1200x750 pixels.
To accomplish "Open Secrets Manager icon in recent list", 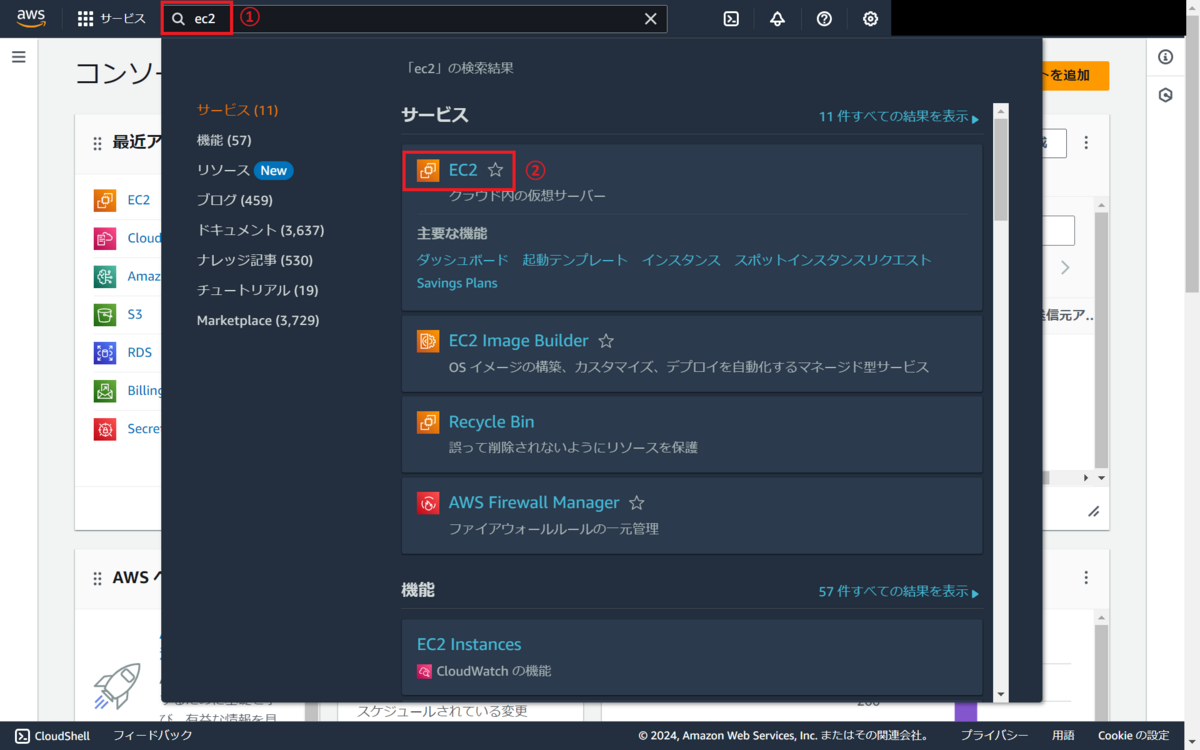I will [x=105, y=428].
